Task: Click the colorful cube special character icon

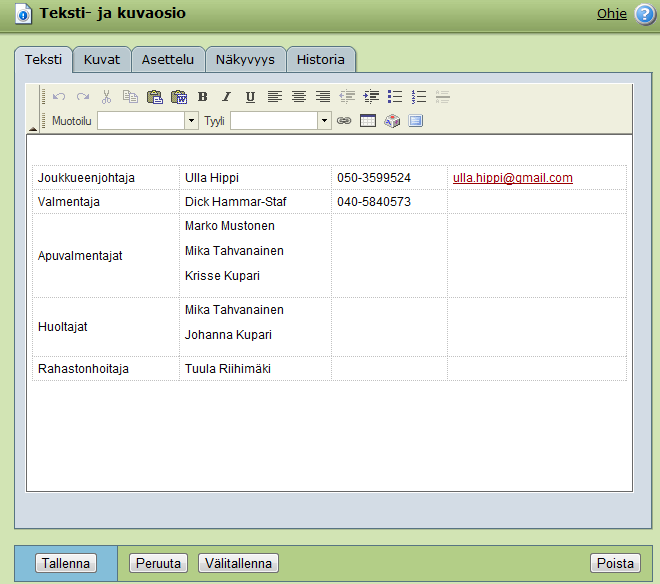Action: tap(392, 121)
